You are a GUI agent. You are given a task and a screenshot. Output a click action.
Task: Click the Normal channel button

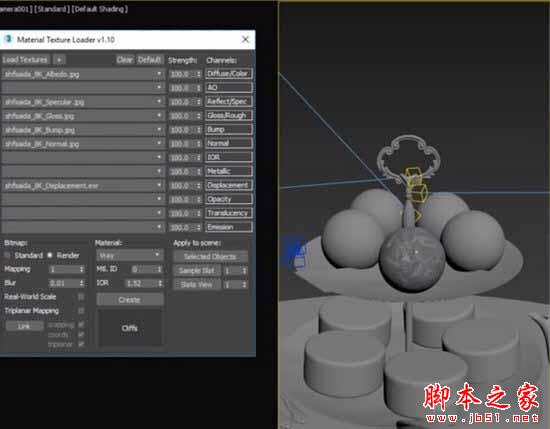click(228, 143)
